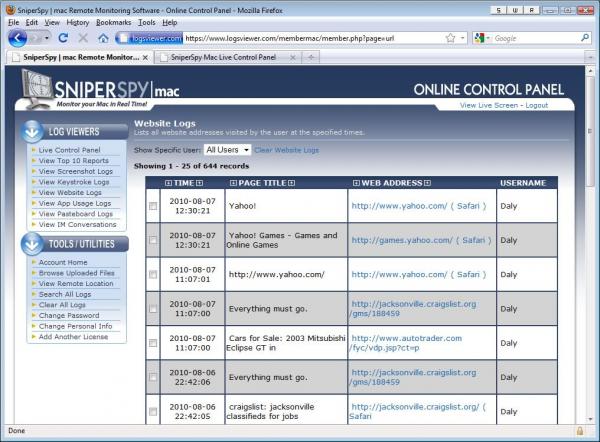
Task: Check the box for 11:07:01 yahoo.com row
Action: click(153, 274)
